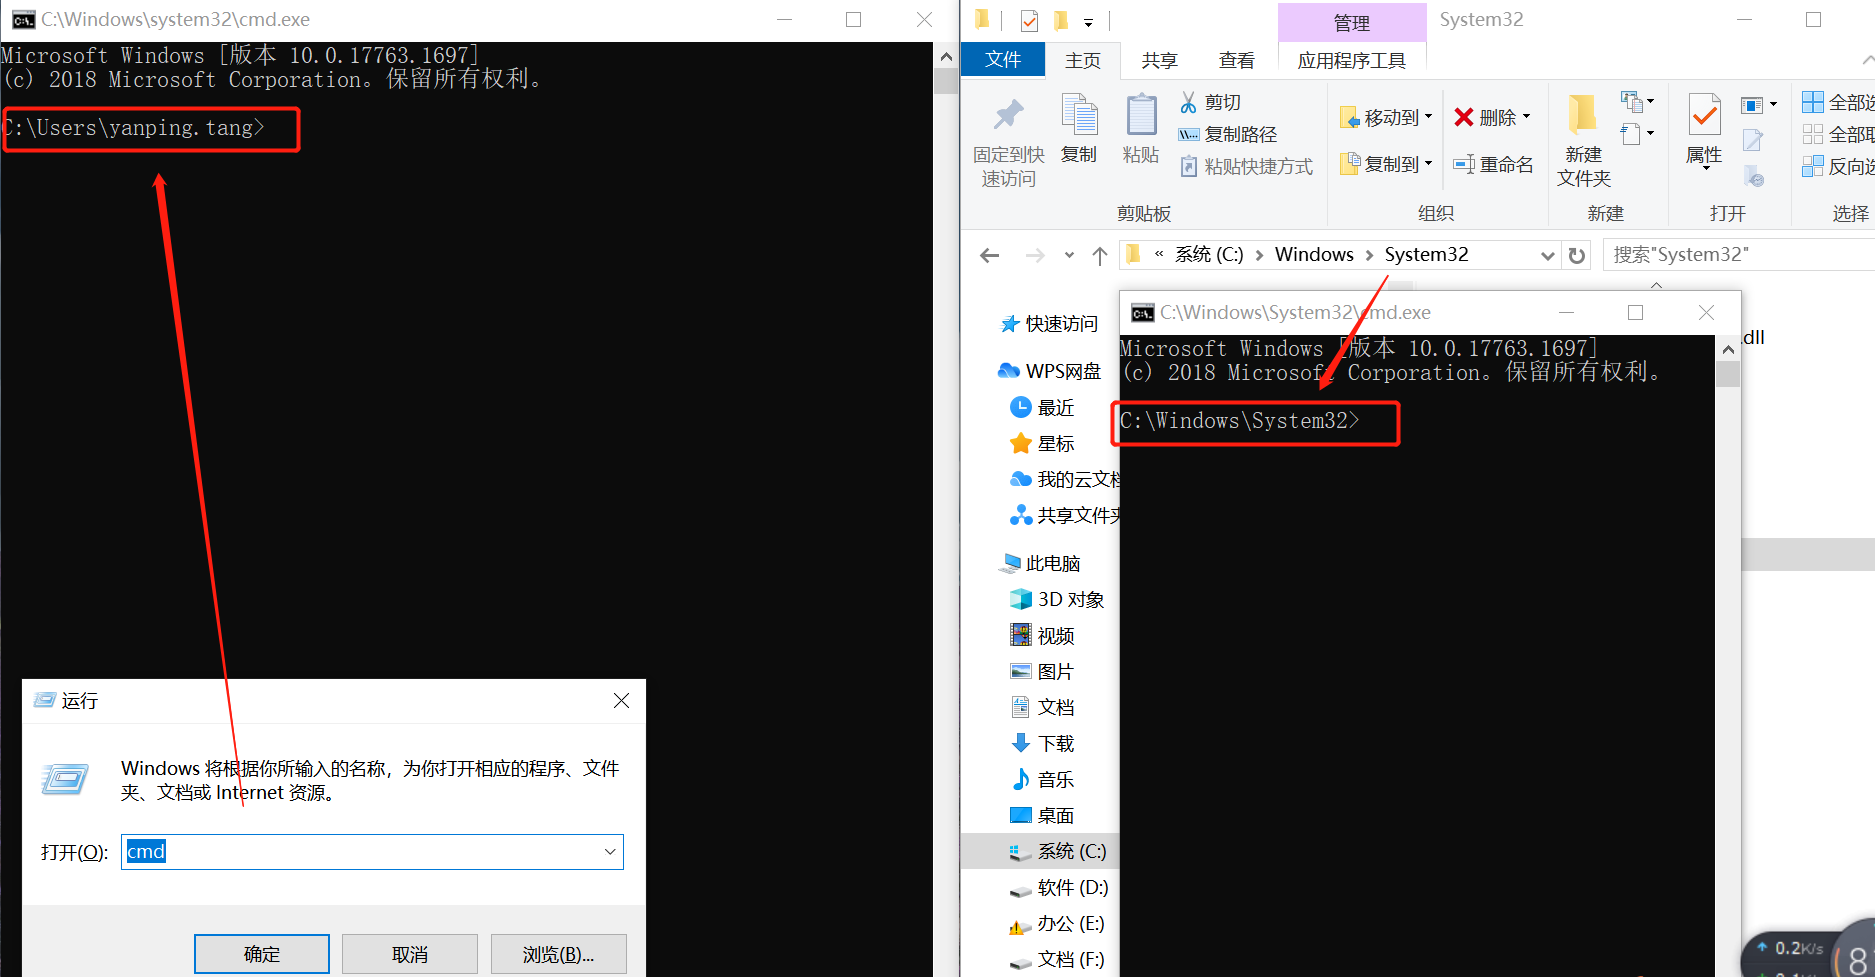Click the back navigation arrow in Explorer

point(989,254)
